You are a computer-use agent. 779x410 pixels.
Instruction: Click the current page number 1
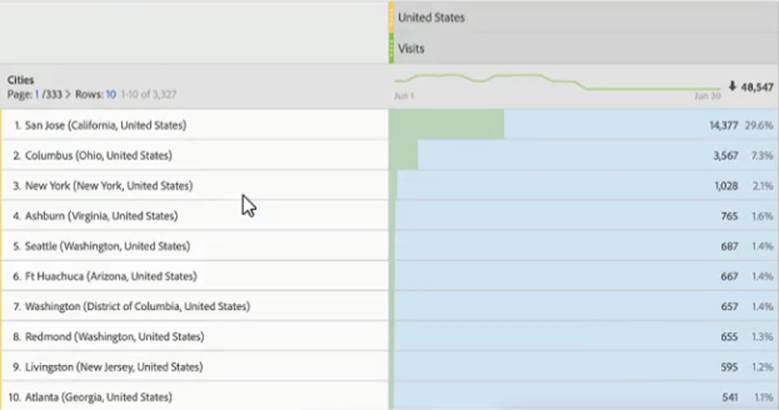37,93
